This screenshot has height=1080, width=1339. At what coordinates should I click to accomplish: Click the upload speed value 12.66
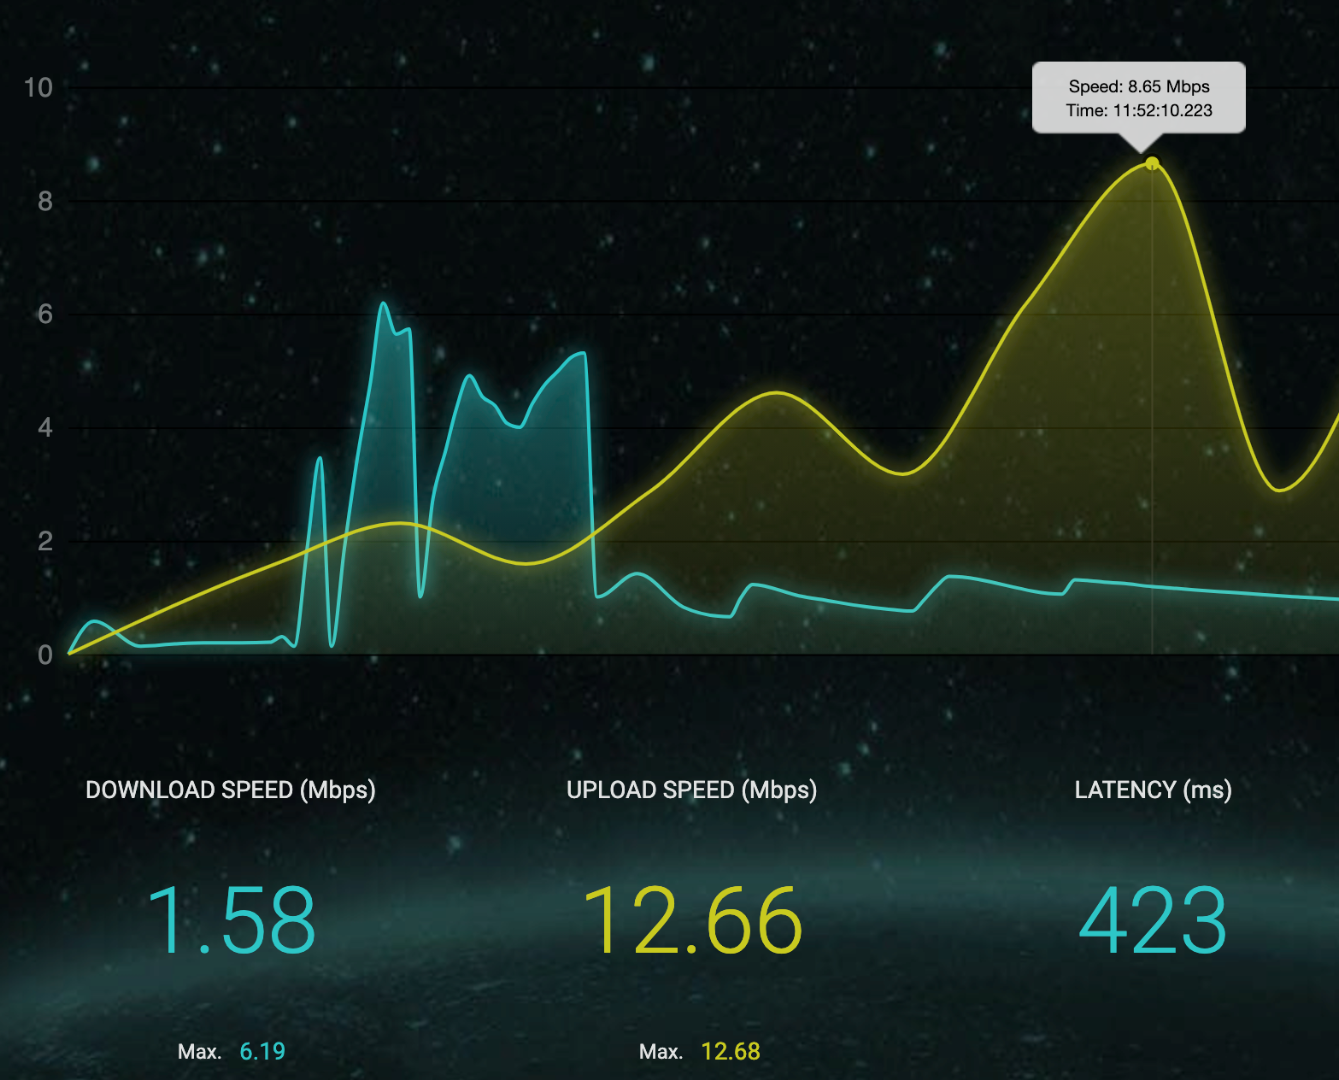pos(692,920)
